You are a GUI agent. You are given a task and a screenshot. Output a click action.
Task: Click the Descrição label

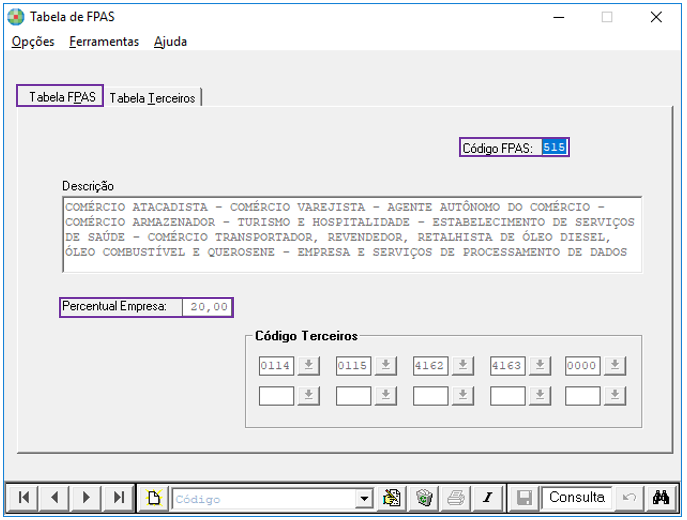tap(88, 186)
